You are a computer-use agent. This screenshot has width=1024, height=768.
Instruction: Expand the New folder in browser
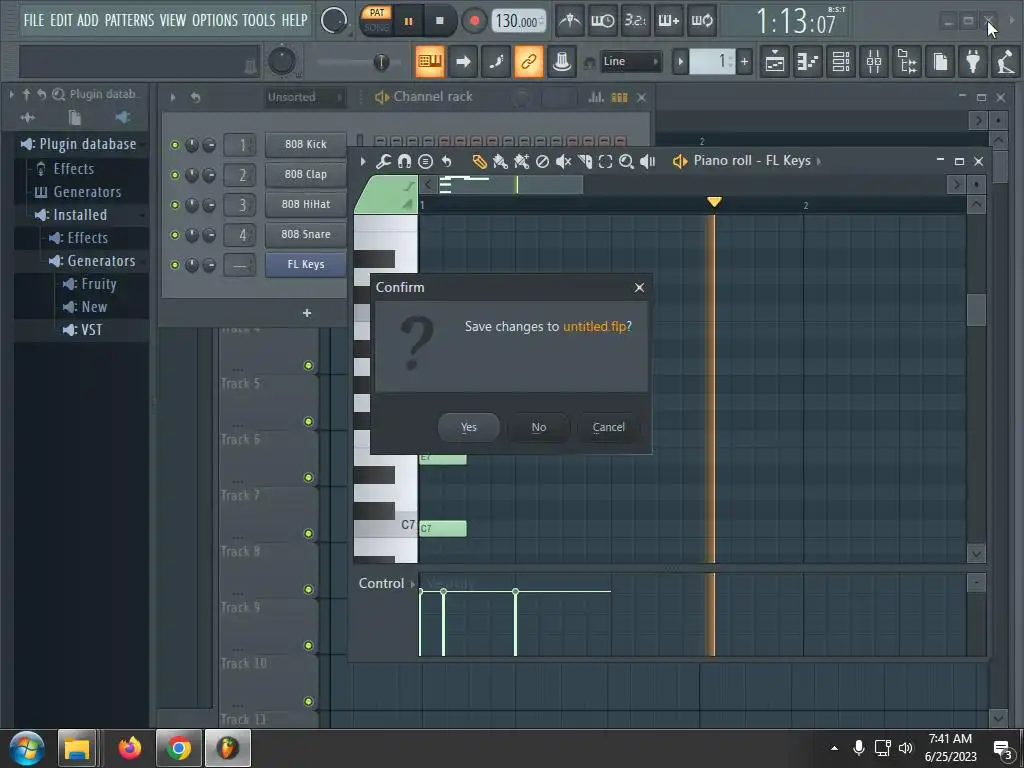(93, 307)
